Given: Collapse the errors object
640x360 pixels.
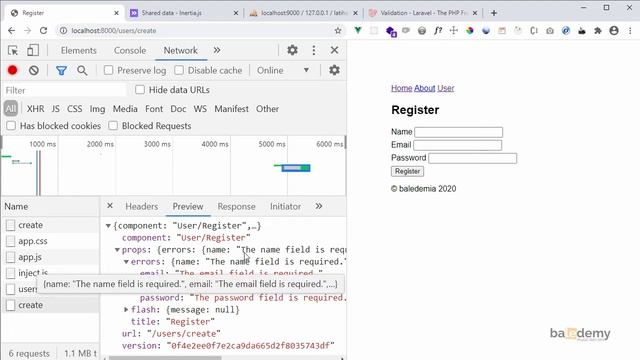Looking at the screenshot, I should (x=126, y=262).
